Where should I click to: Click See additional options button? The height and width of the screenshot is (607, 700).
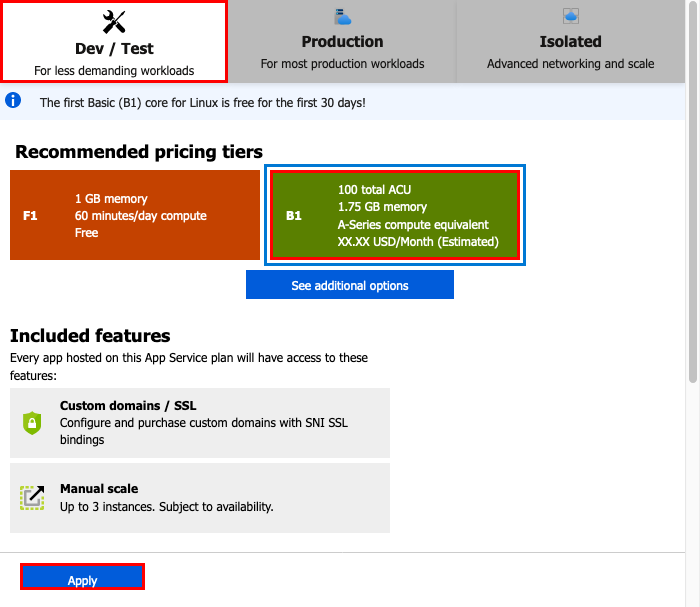coord(350,285)
